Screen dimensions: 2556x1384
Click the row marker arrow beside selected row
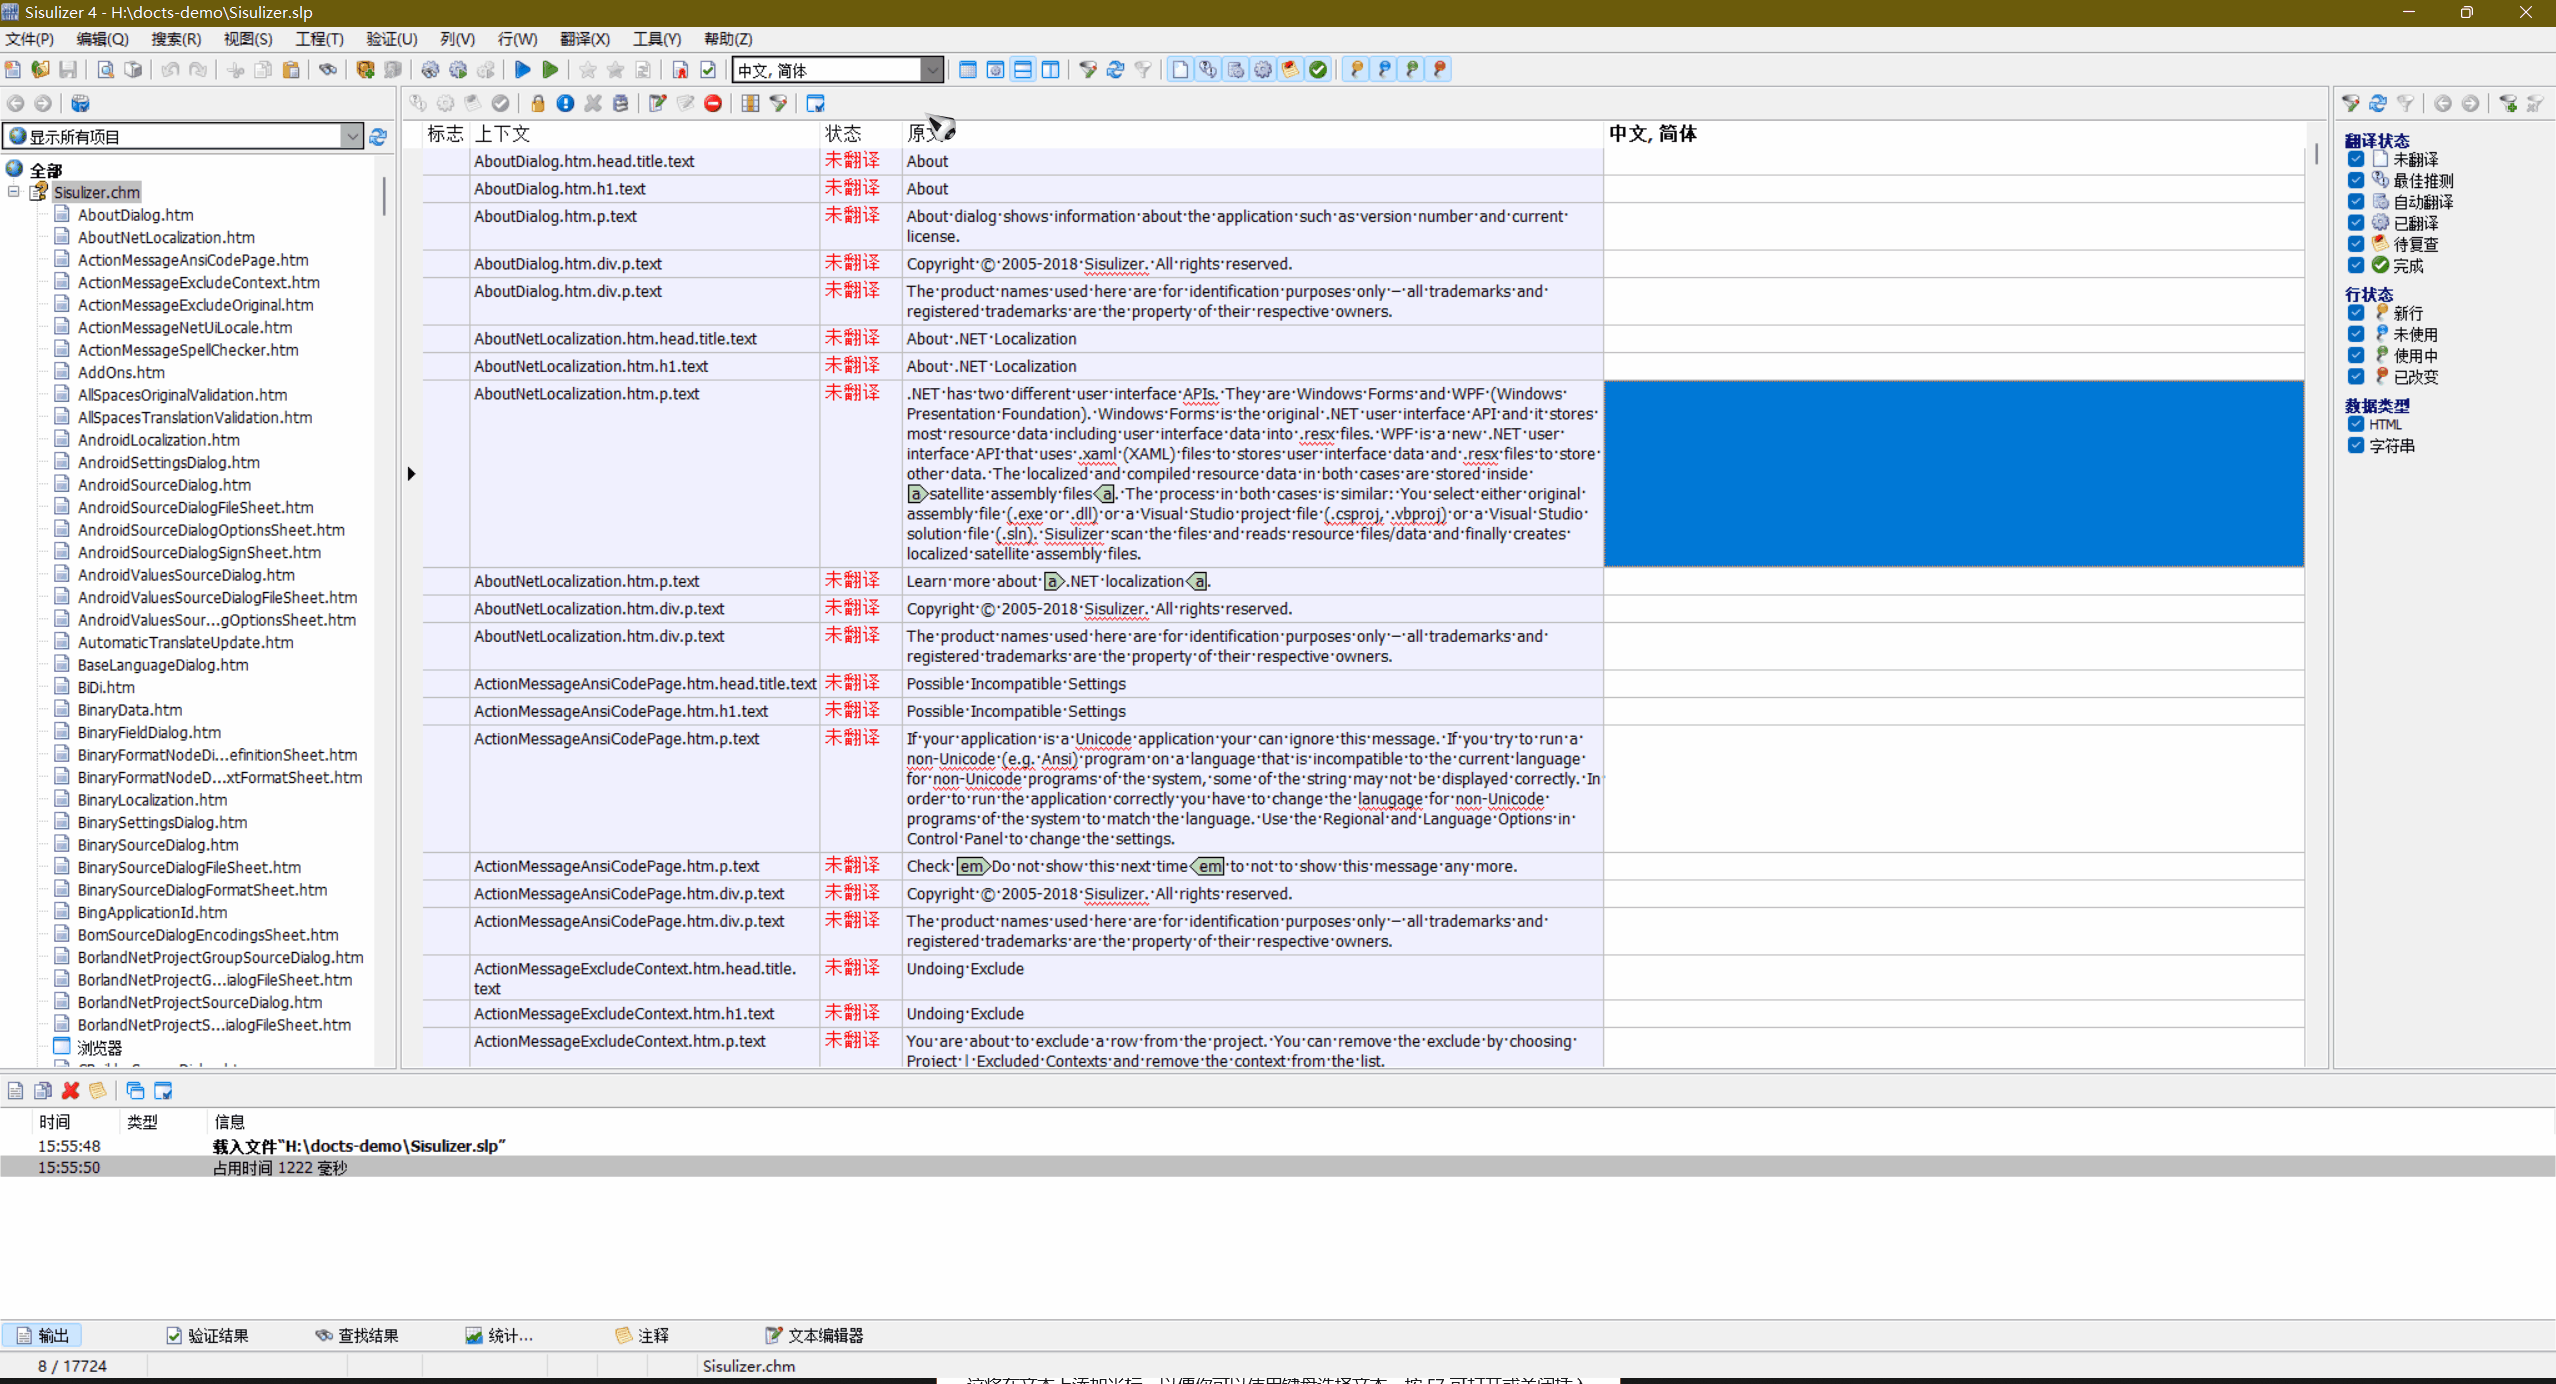click(x=411, y=473)
